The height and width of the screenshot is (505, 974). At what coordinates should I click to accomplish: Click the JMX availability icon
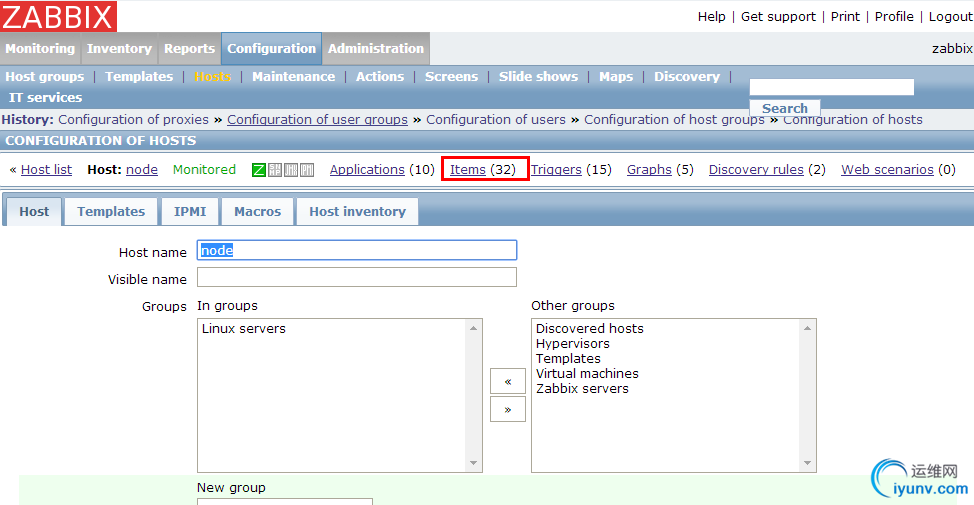point(291,170)
